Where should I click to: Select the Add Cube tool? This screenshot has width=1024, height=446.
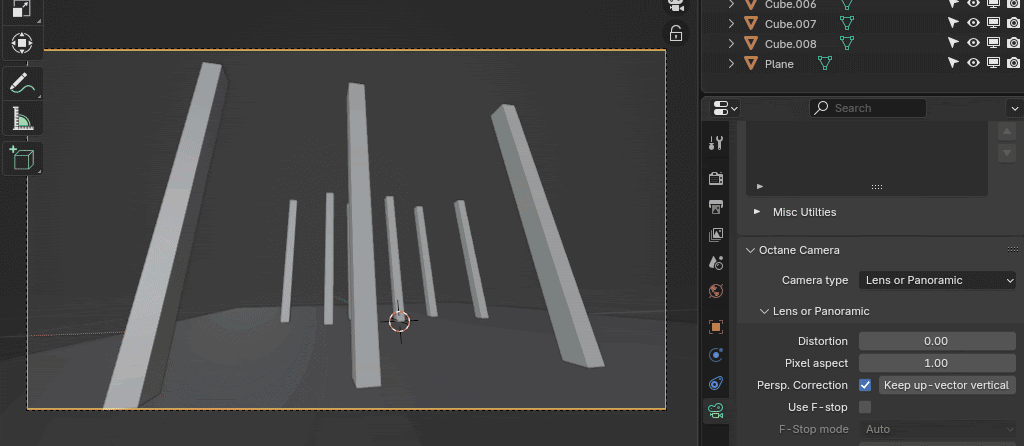click(x=22, y=158)
